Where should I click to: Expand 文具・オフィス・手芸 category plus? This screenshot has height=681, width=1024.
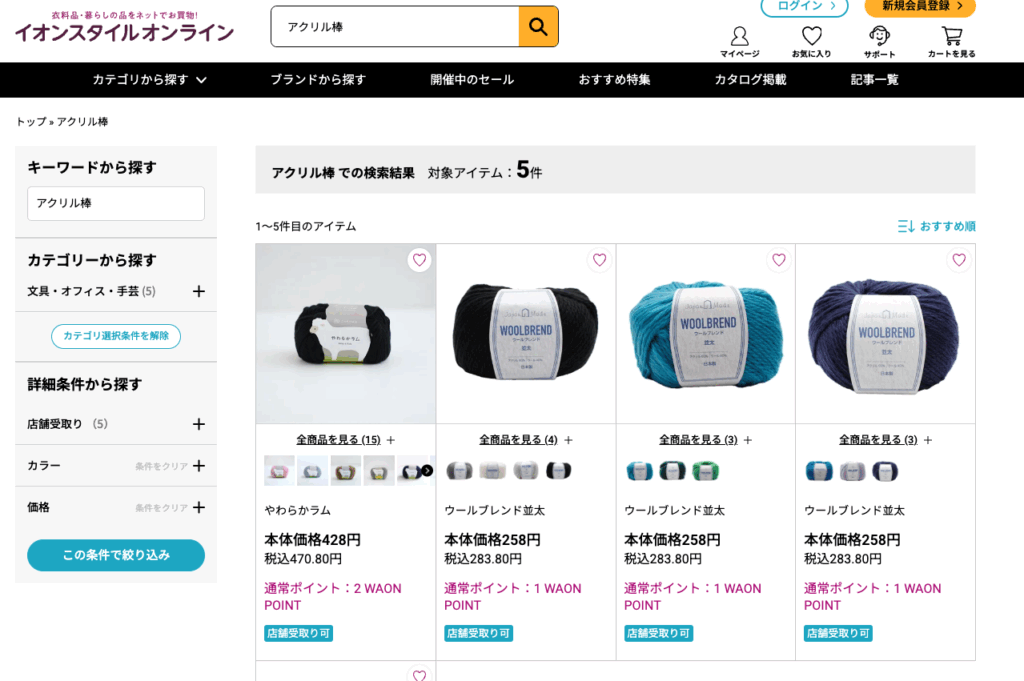point(199,291)
